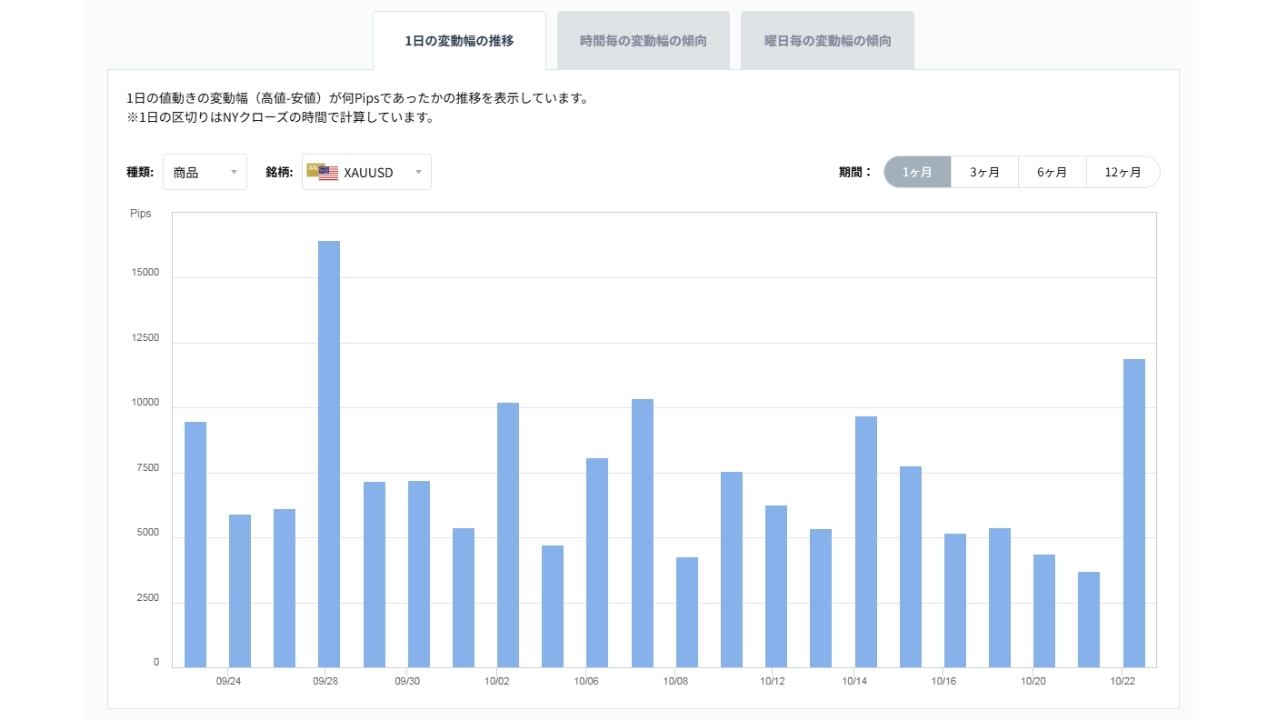This screenshot has width=1280, height=720.
Task: Click the description line starting "1日の値動きの変動幅"
Action: coord(358,99)
